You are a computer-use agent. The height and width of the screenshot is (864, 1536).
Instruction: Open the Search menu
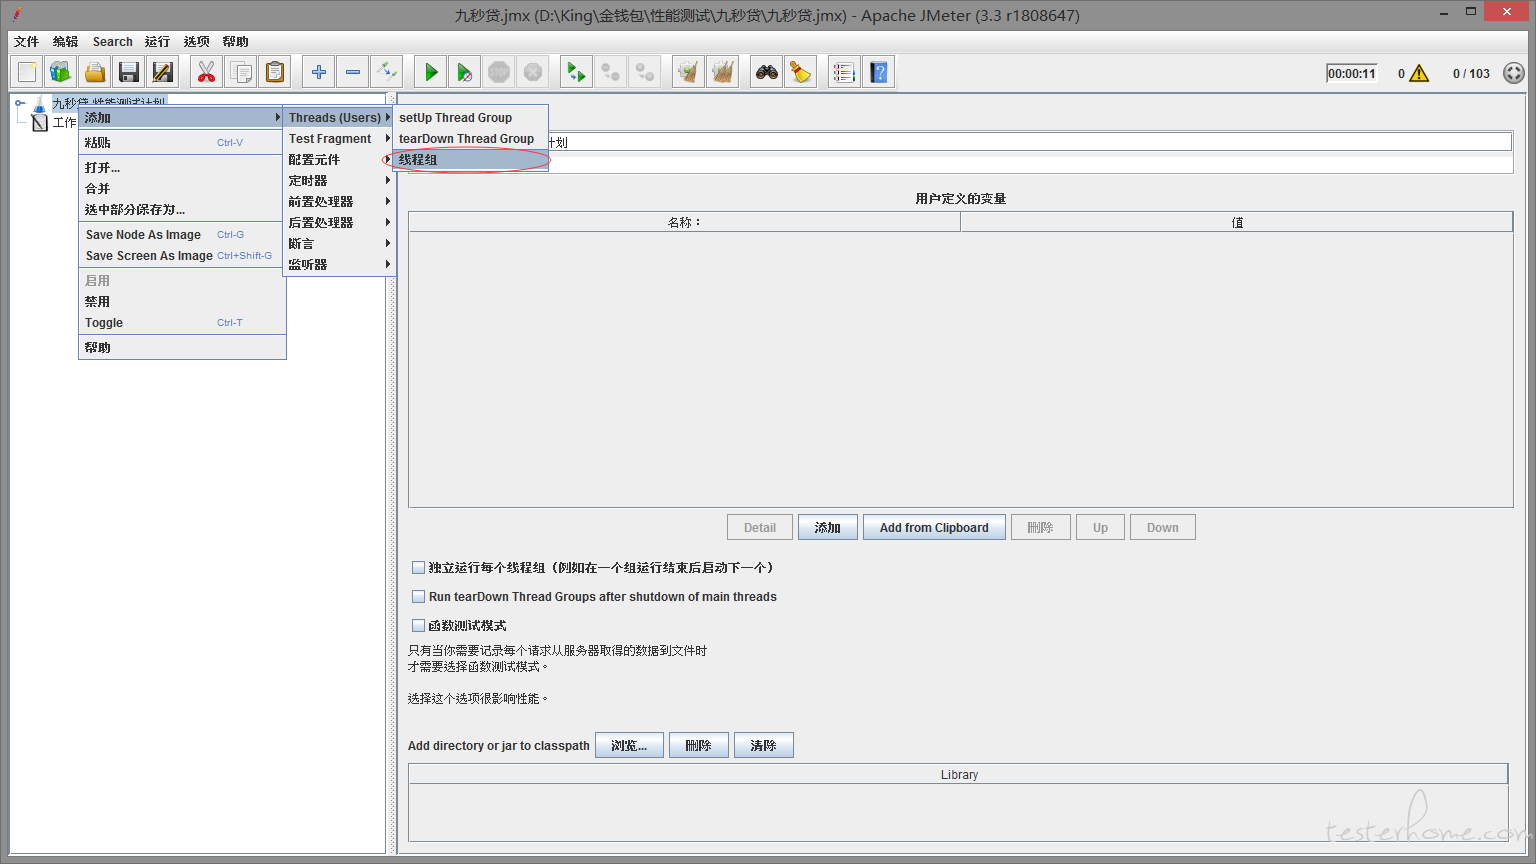pyautogui.click(x=112, y=41)
